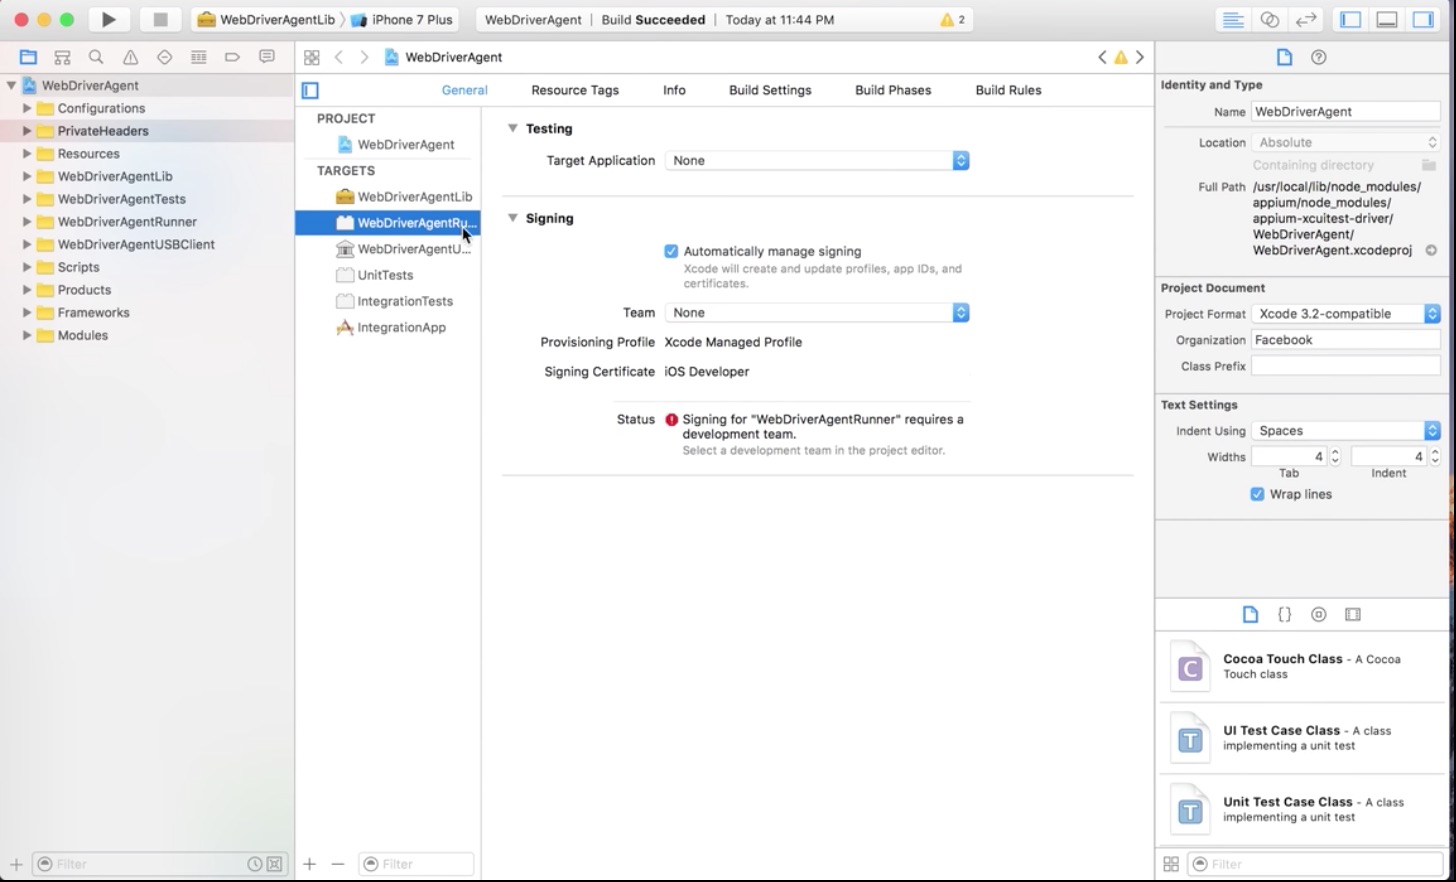Show the File inspector

(1284, 57)
